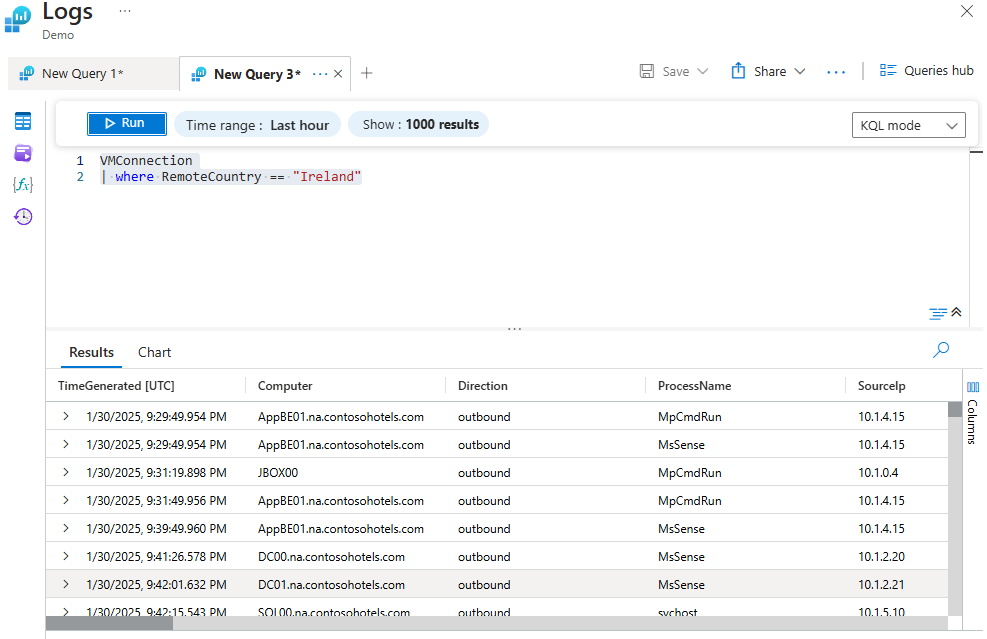Click the Demo workspace label

click(x=58, y=35)
